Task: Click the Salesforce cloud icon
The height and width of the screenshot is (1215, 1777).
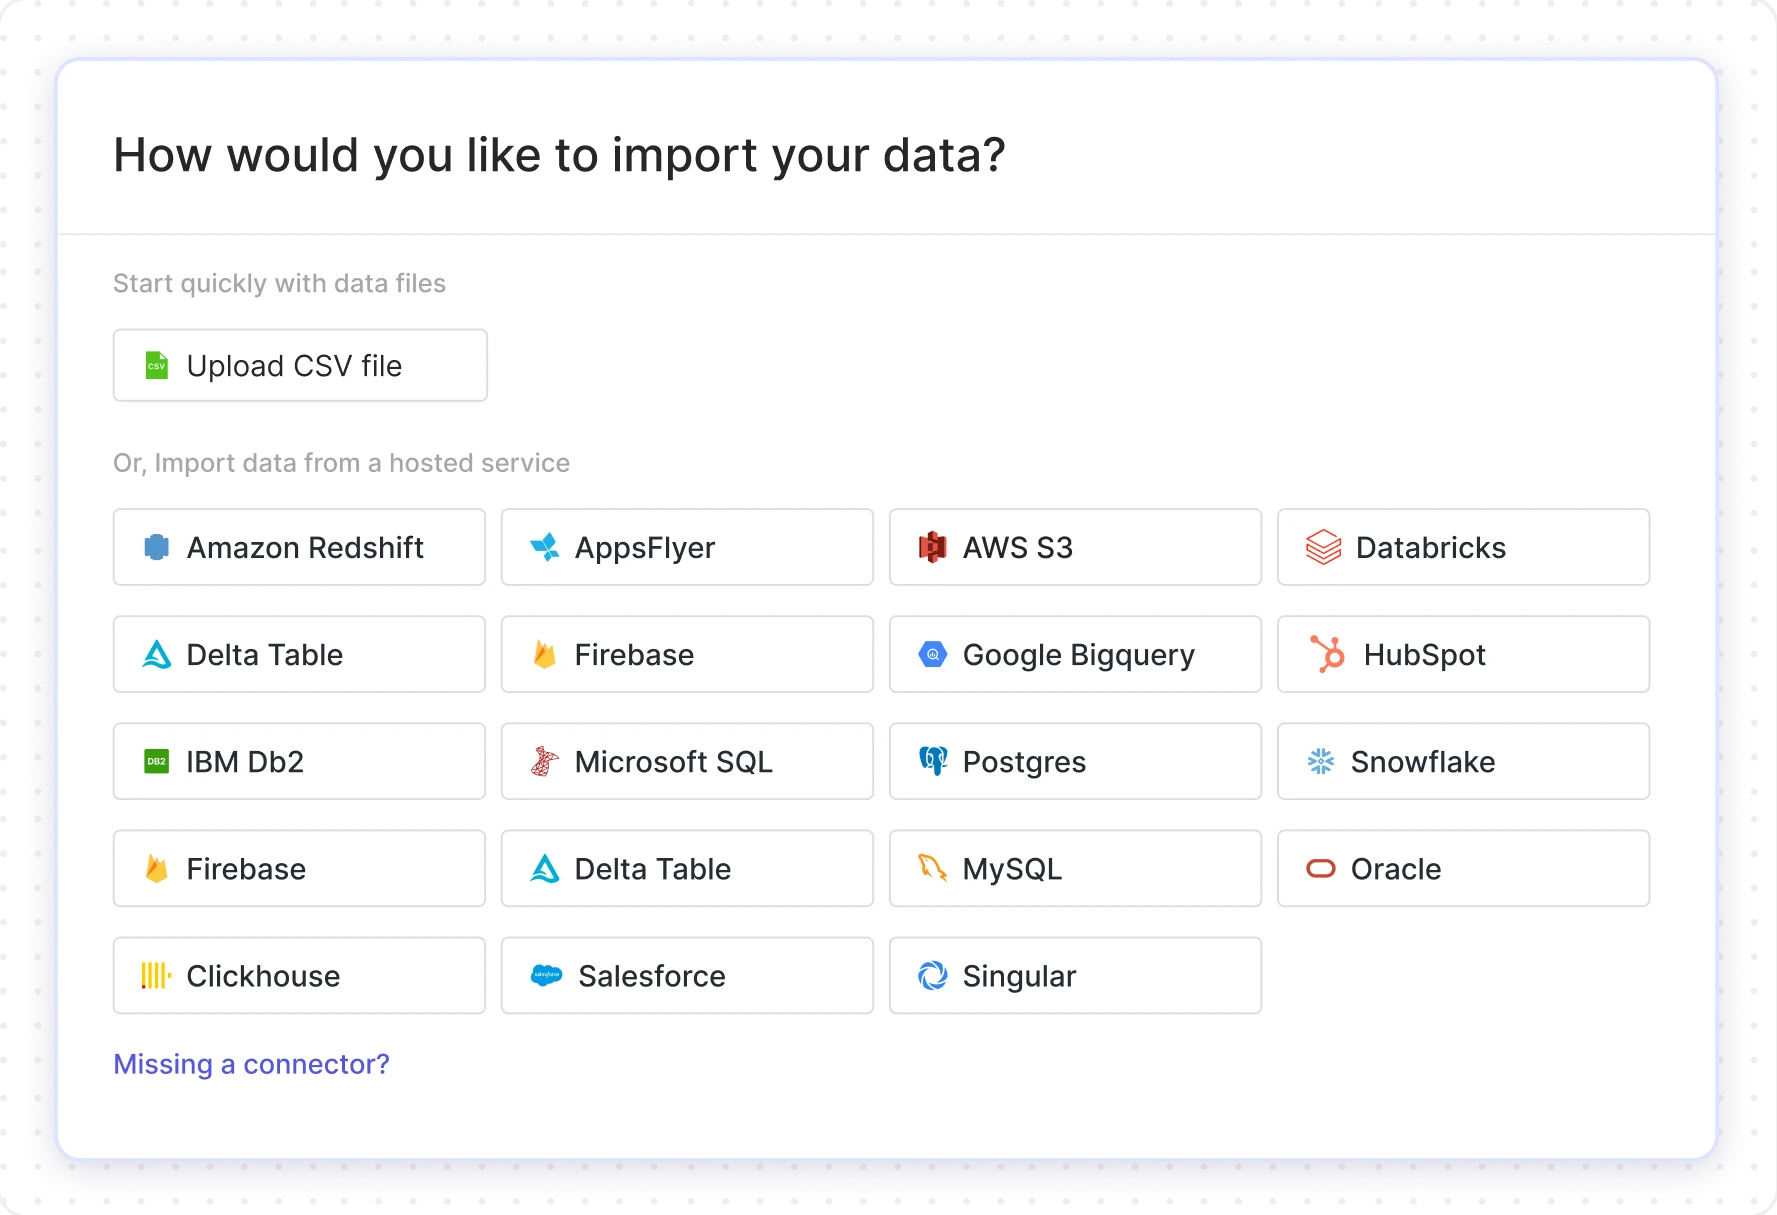Action: click(546, 975)
